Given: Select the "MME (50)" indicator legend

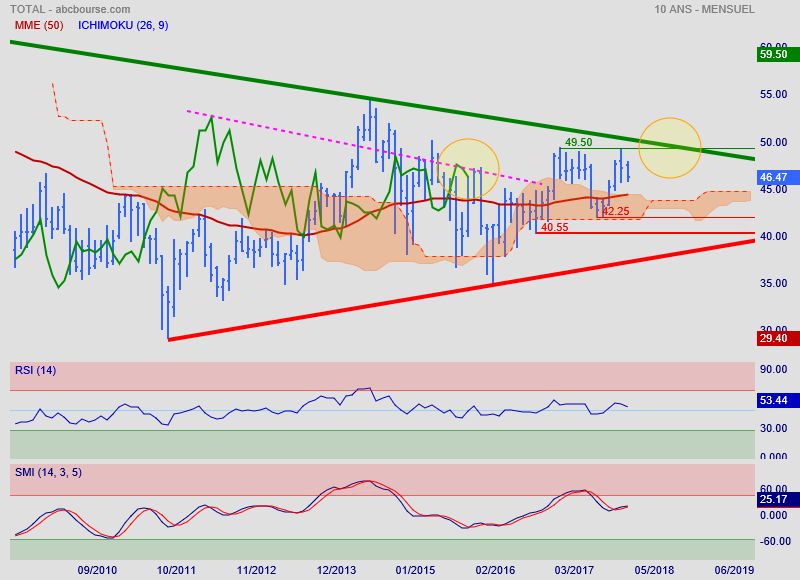Looking at the screenshot, I should point(39,25).
